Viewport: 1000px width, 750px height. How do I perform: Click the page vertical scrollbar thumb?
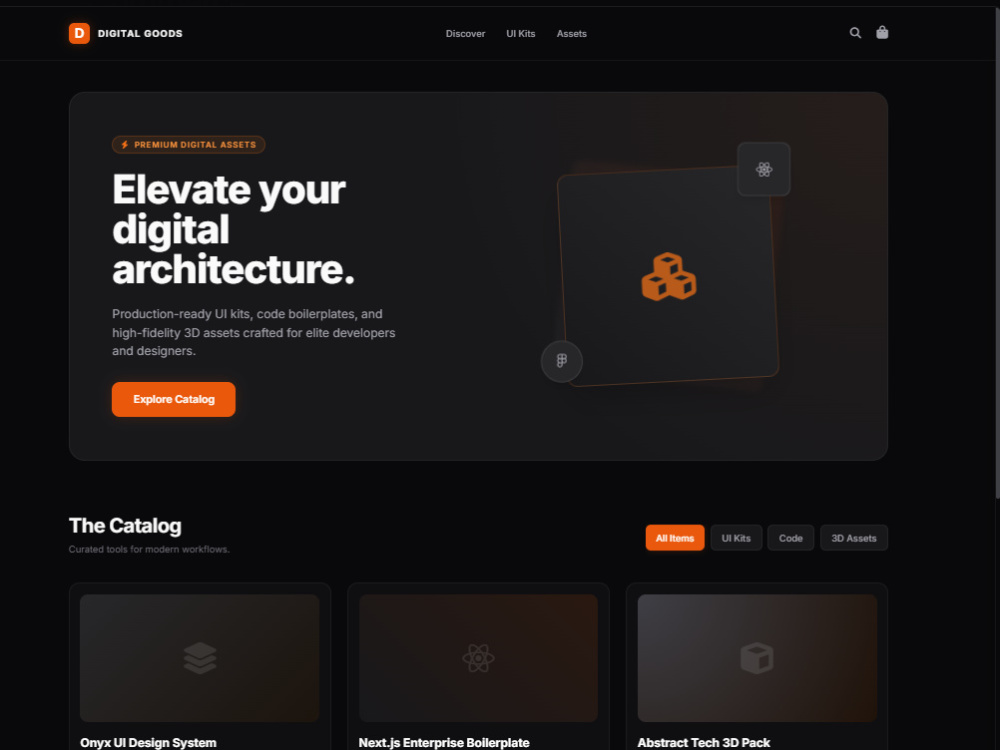[997, 252]
